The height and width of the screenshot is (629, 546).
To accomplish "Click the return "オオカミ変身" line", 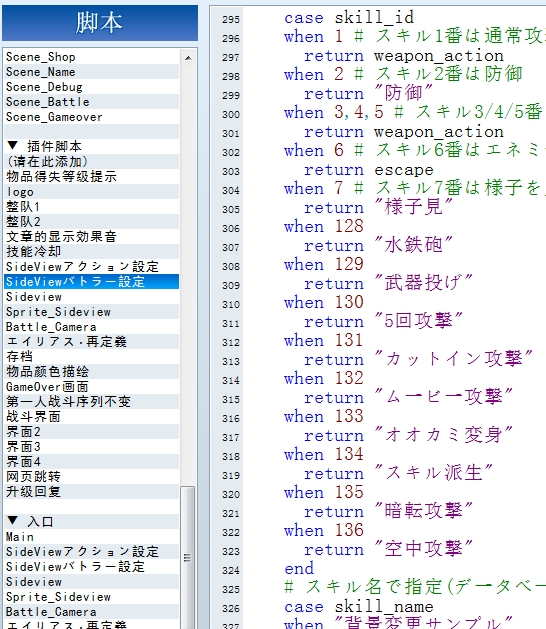I will tap(408, 436).
